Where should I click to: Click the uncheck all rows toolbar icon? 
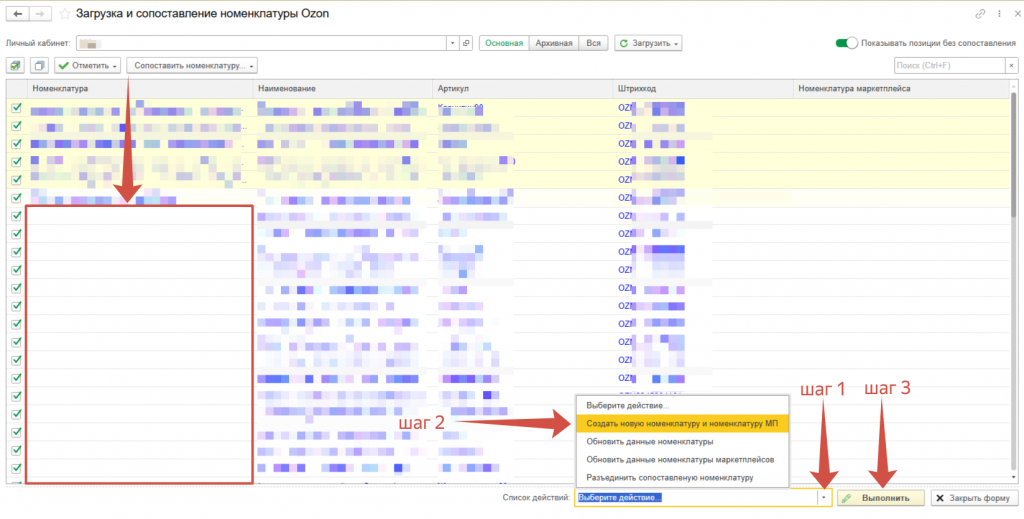point(39,65)
